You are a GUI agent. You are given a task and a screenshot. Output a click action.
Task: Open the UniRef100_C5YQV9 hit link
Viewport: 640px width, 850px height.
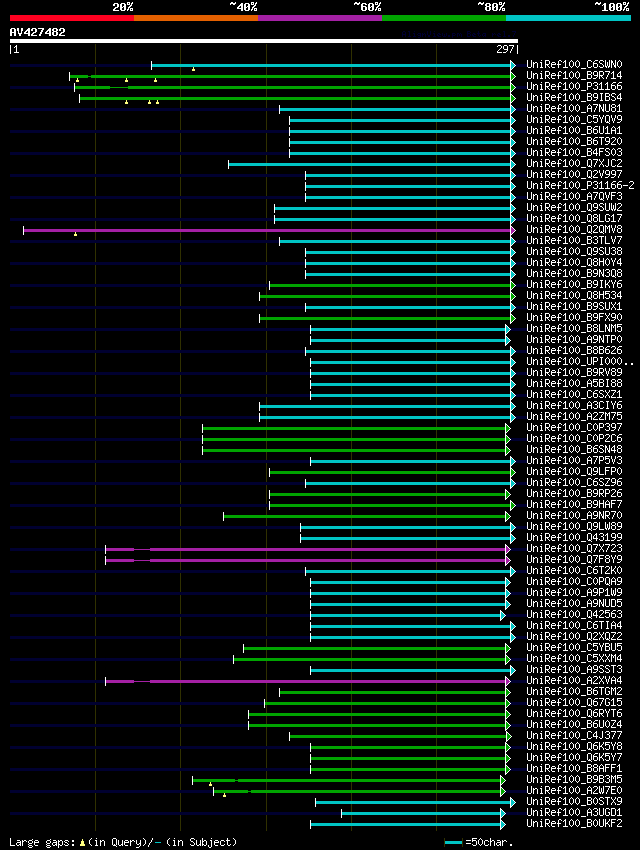[x=574, y=119]
